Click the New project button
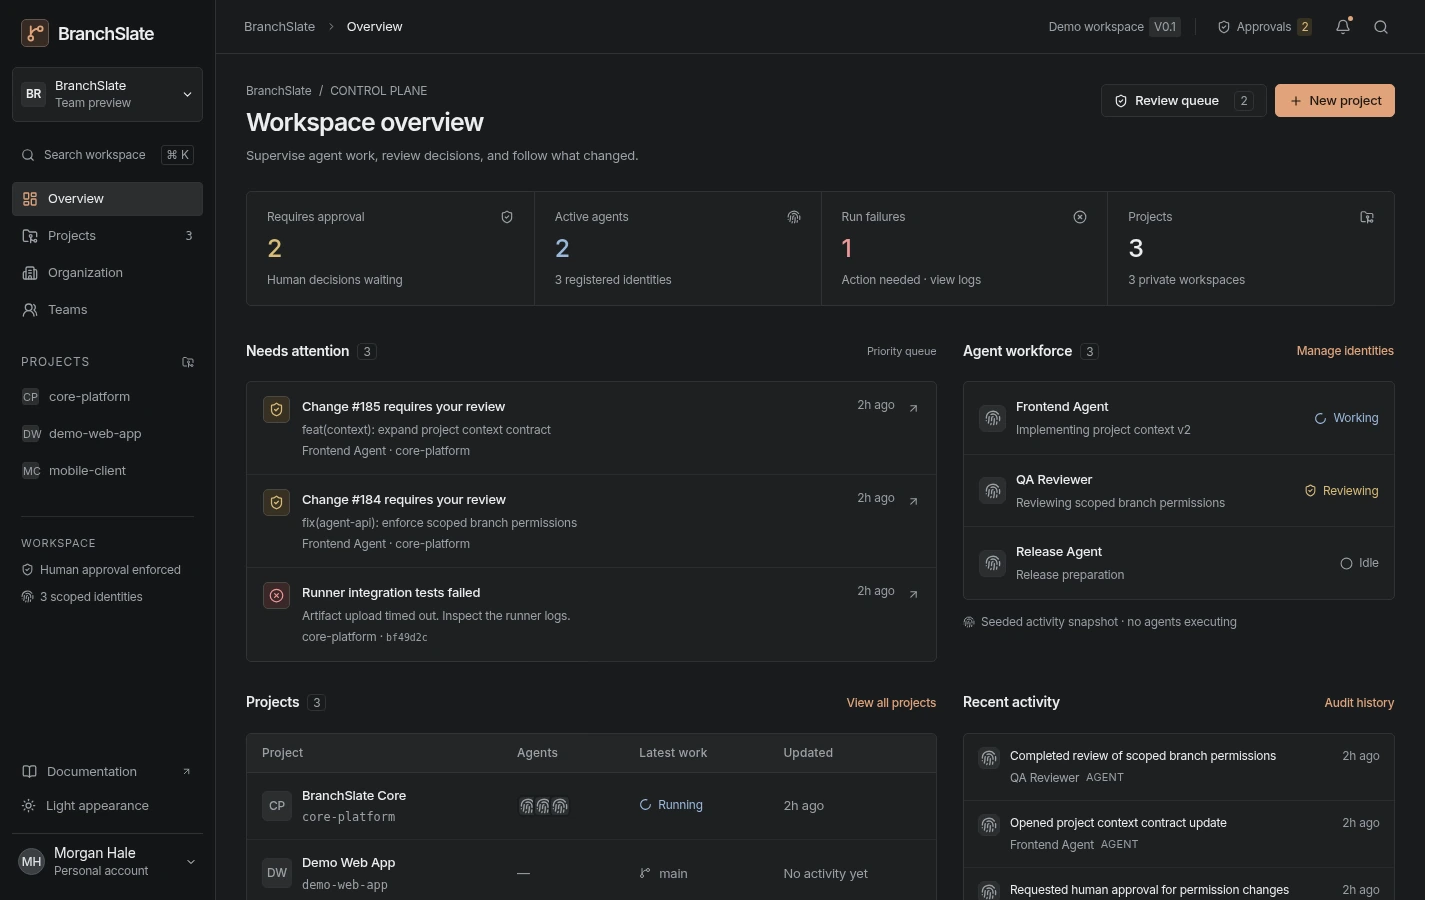 point(1334,101)
